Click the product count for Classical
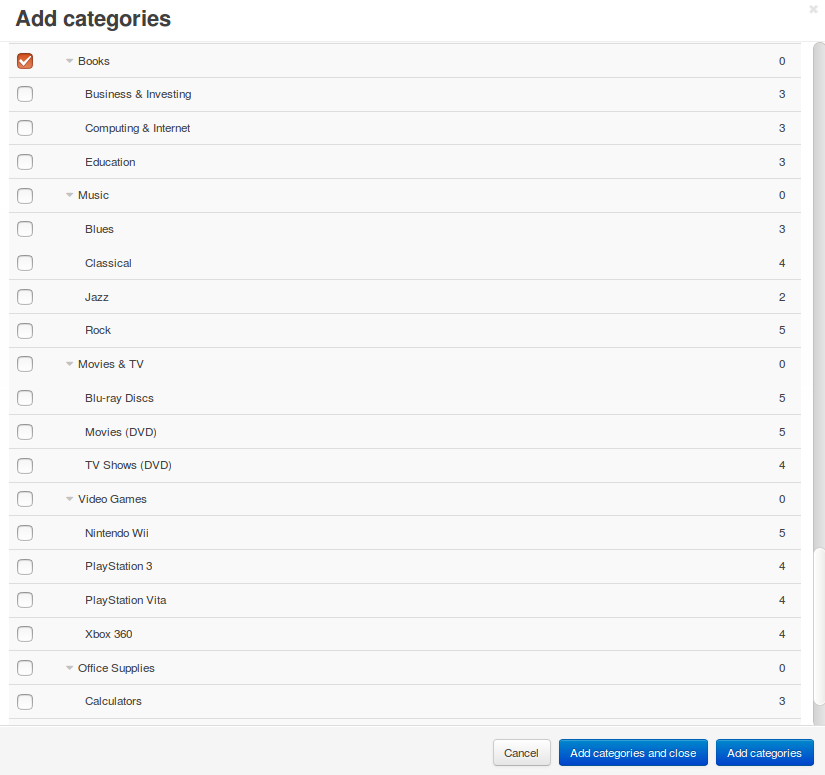 [x=782, y=263]
